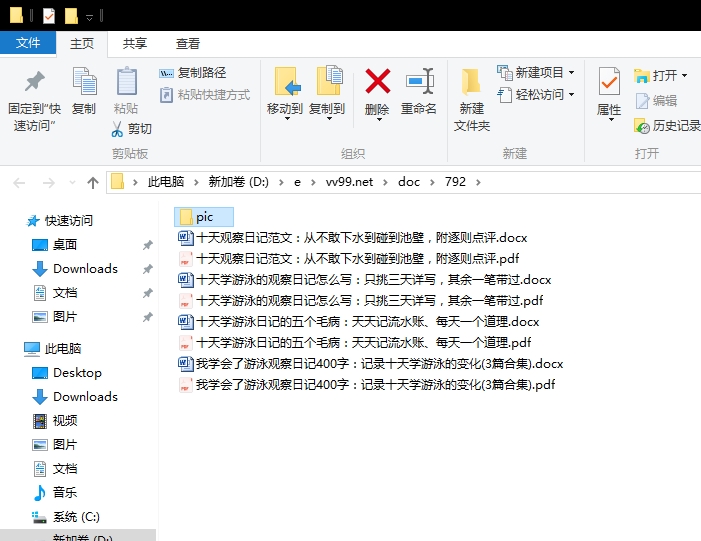Delete item with red X 删除
This screenshot has height=541, width=701.
click(377, 94)
